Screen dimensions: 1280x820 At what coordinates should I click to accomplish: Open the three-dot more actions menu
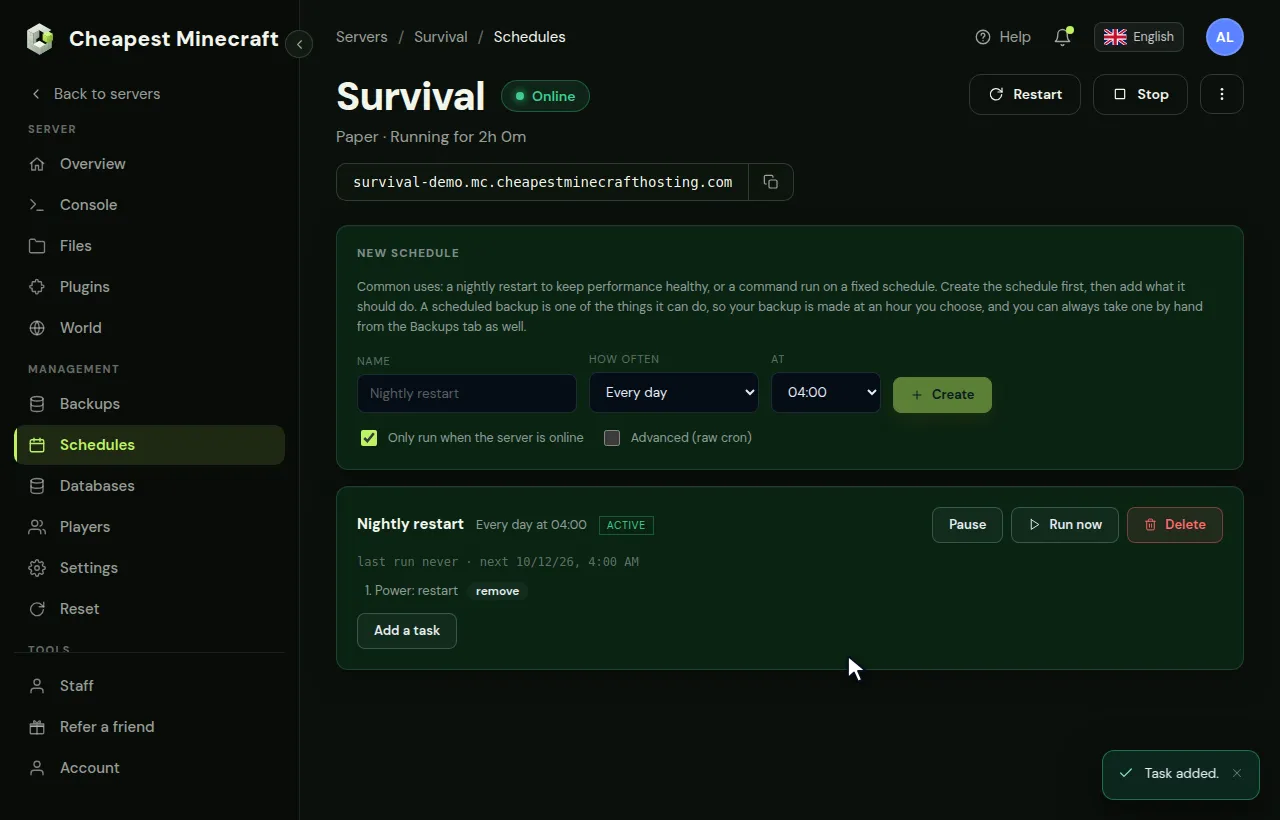1222,94
